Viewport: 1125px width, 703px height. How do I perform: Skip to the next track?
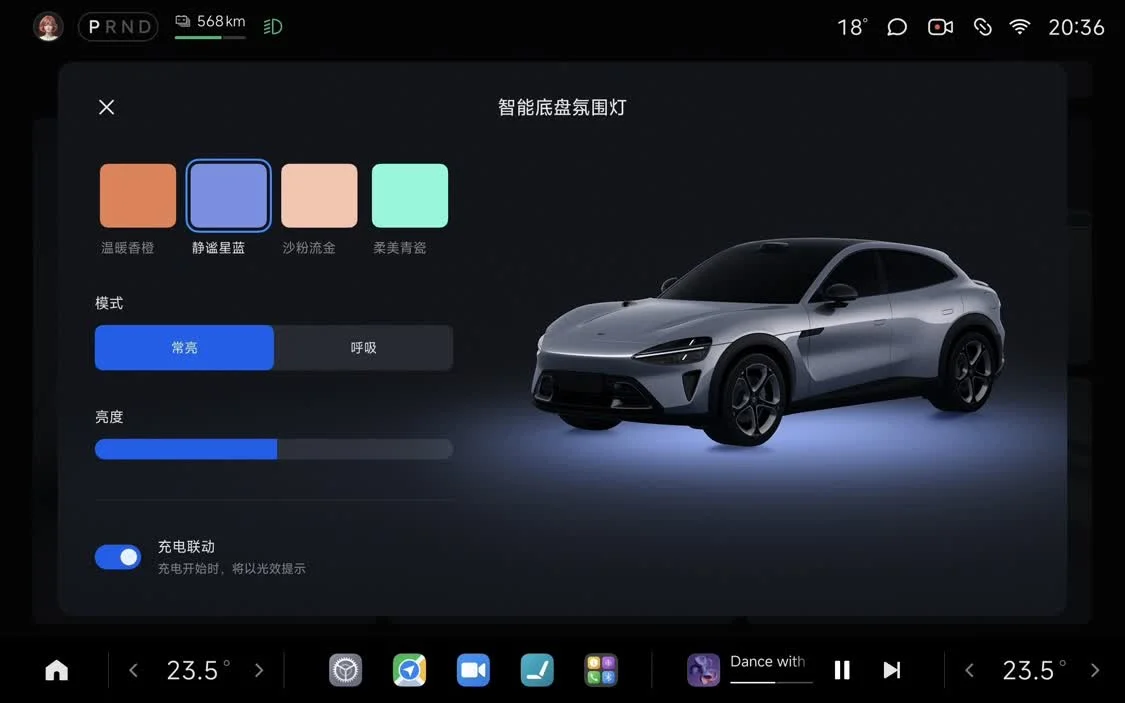892,670
